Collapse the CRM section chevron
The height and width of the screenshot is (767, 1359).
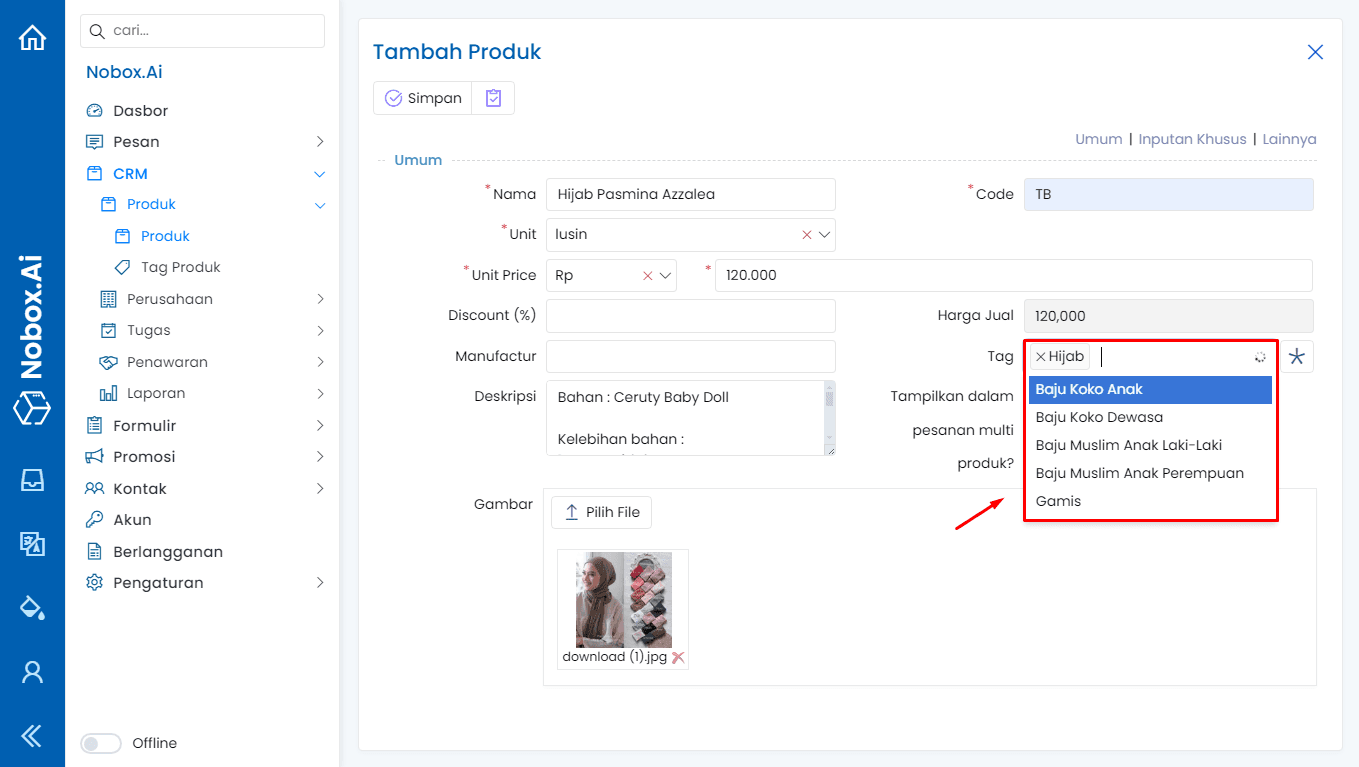[x=319, y=173]
